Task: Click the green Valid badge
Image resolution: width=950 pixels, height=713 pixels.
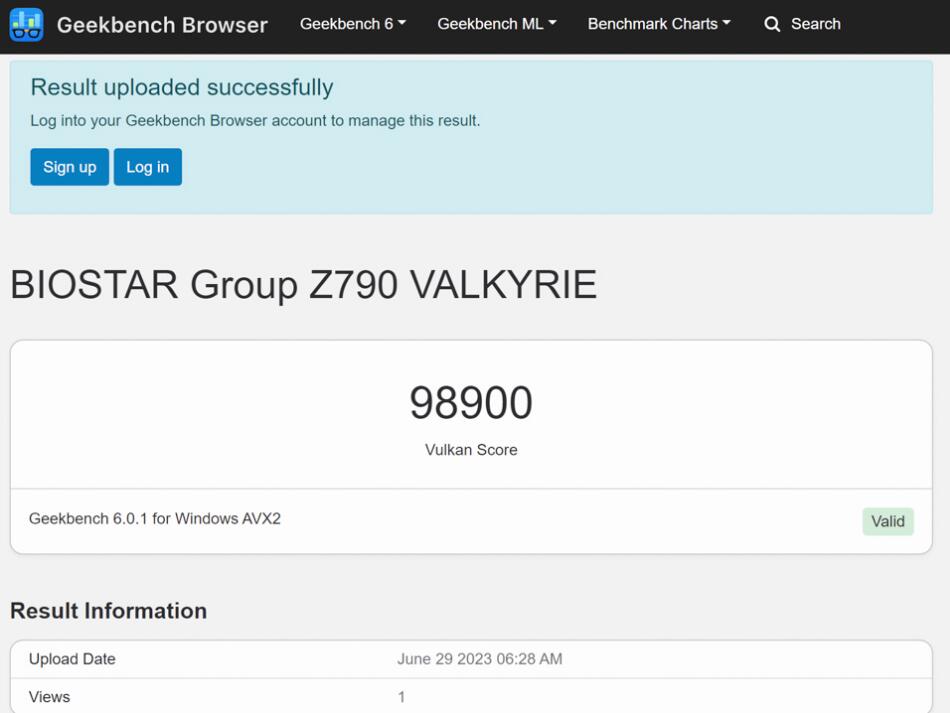Action: pyautogui.click(x=887, y=521)
